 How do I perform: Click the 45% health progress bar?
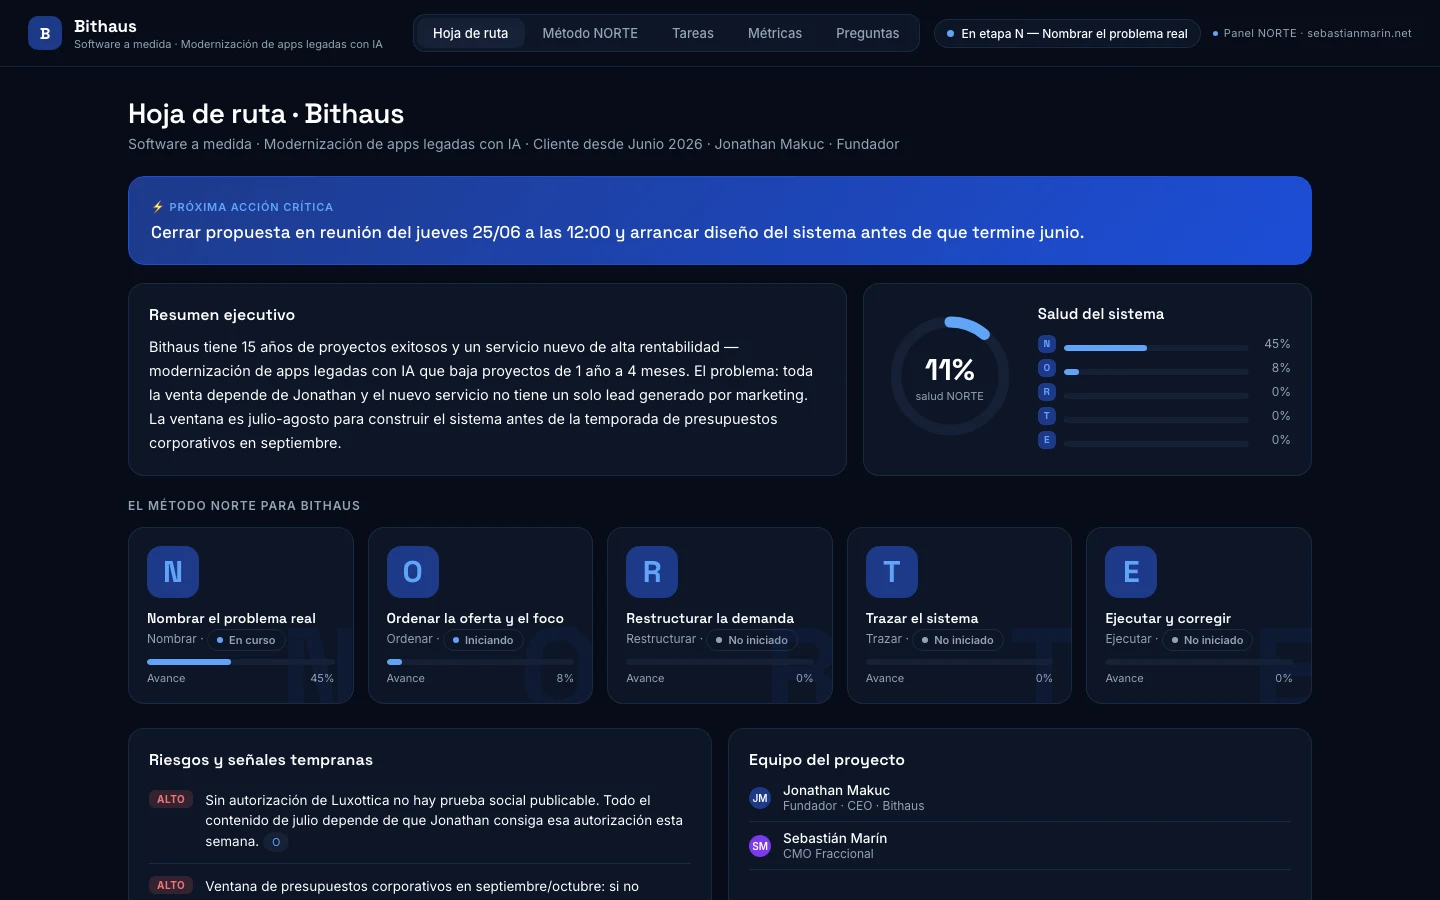point(1156,348)
